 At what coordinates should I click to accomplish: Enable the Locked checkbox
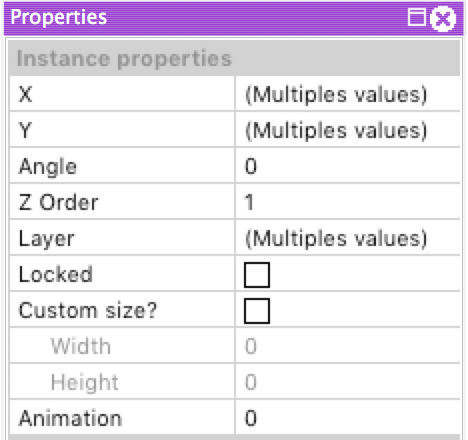(x=257, y=275)
